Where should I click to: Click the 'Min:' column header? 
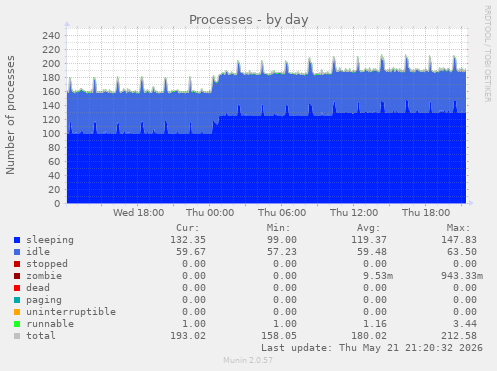[278, 228]
